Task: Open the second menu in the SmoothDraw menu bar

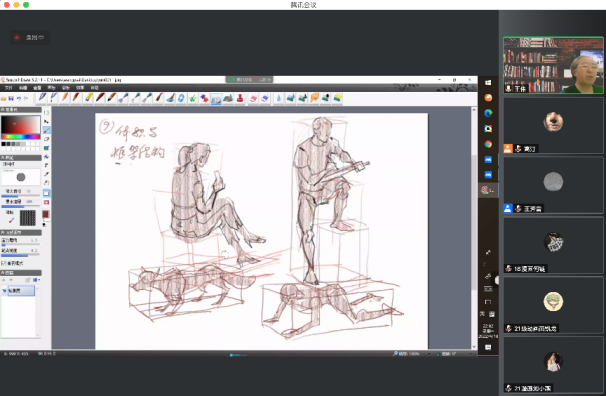Action: tap(22, 88)
